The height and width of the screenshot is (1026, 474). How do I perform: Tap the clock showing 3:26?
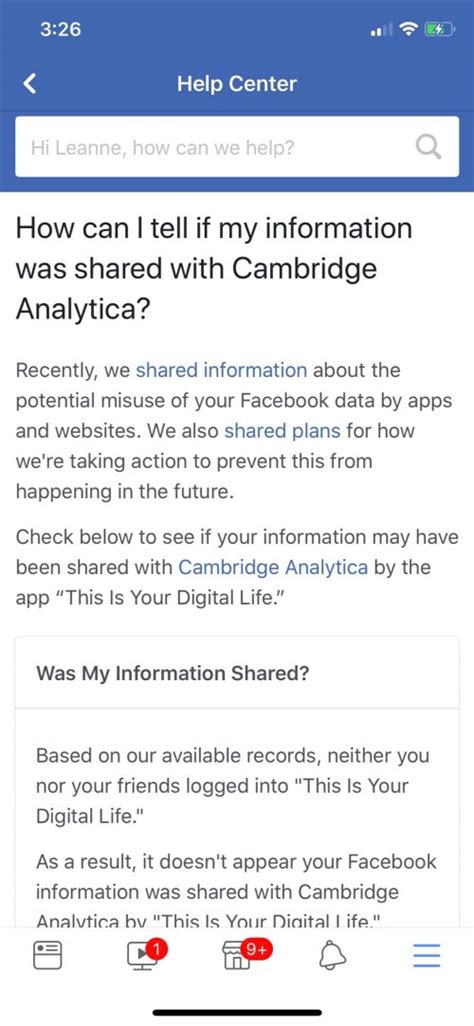60,29
